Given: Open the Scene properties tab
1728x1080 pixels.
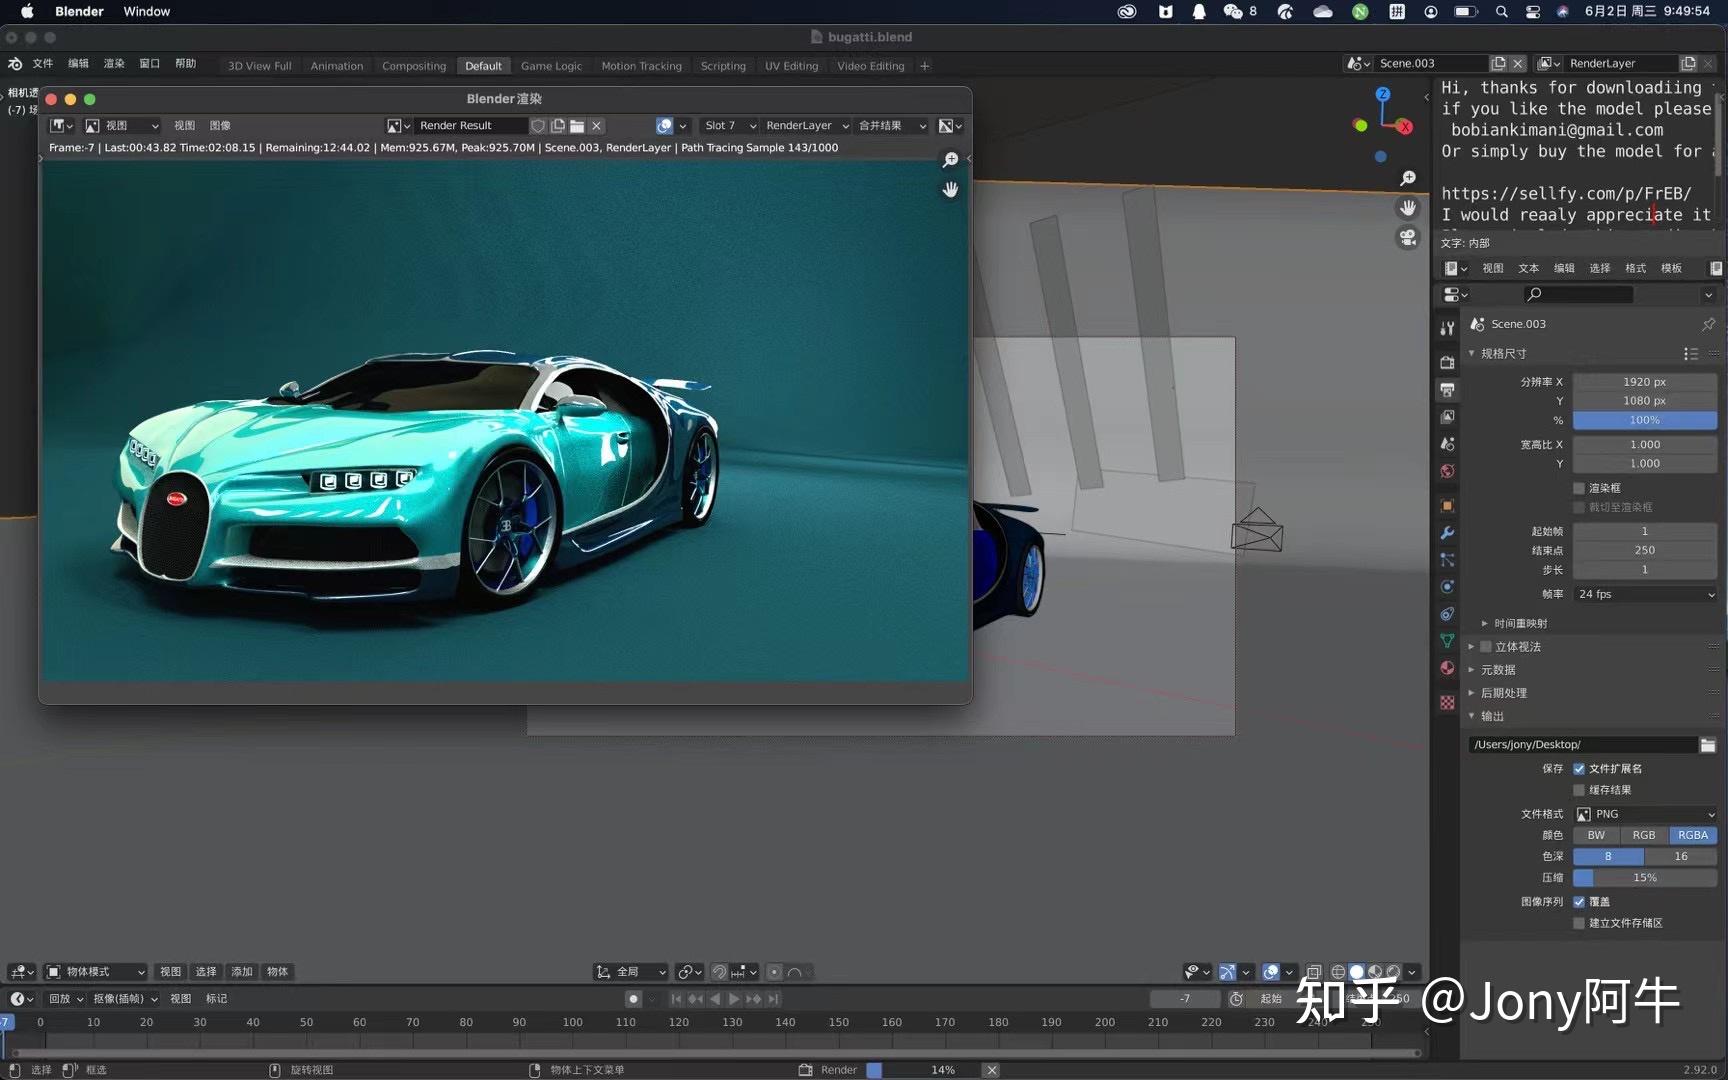Looking at the screenshot, I should (1447, 443).
